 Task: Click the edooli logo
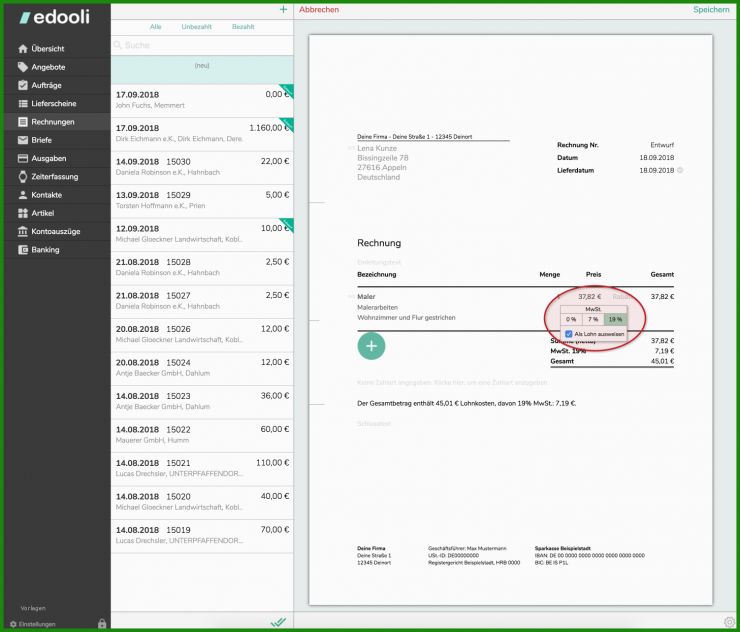coord(54,17)
